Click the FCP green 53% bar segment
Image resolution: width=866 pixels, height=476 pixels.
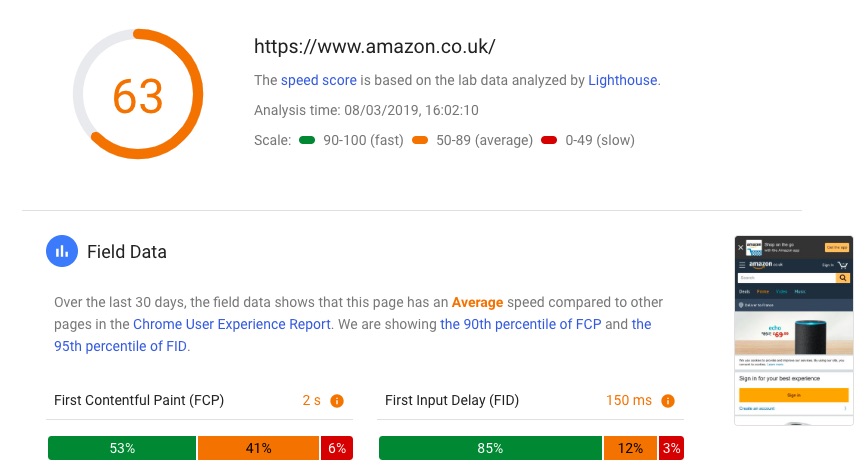pyautogui.click(x=122, y=448)
